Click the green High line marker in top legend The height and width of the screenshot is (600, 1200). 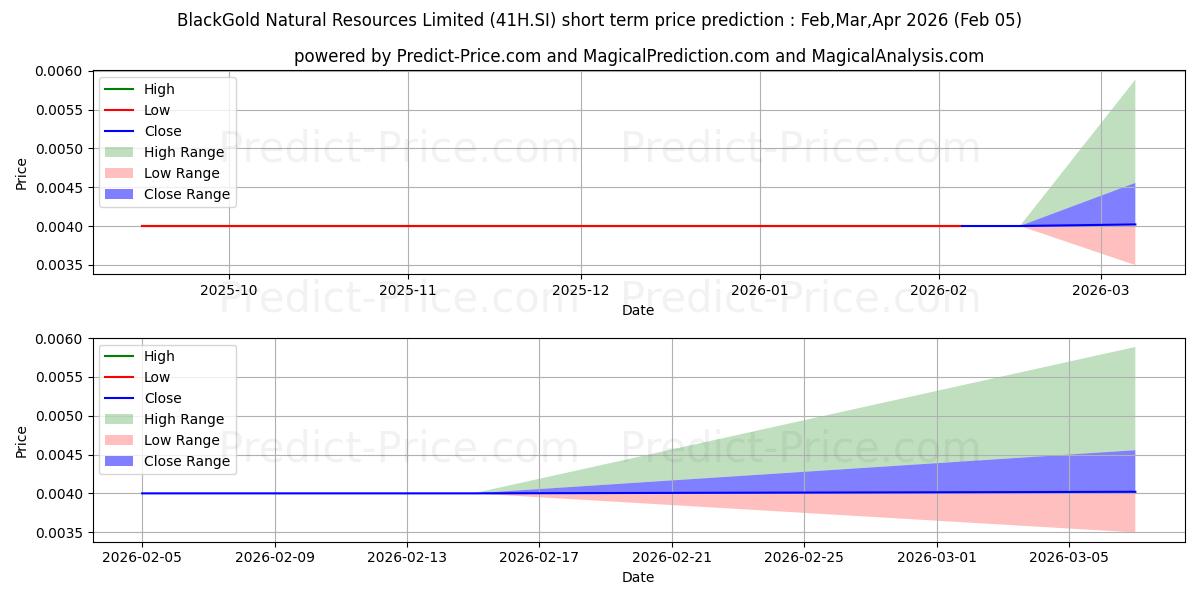121,89
